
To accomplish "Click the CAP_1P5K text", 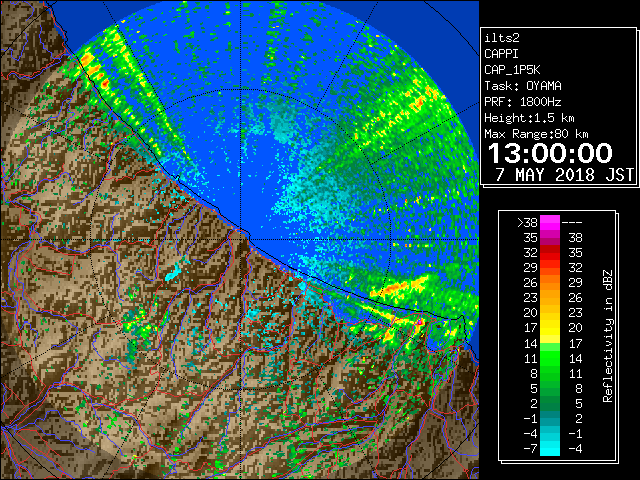I will pos(512,70).
